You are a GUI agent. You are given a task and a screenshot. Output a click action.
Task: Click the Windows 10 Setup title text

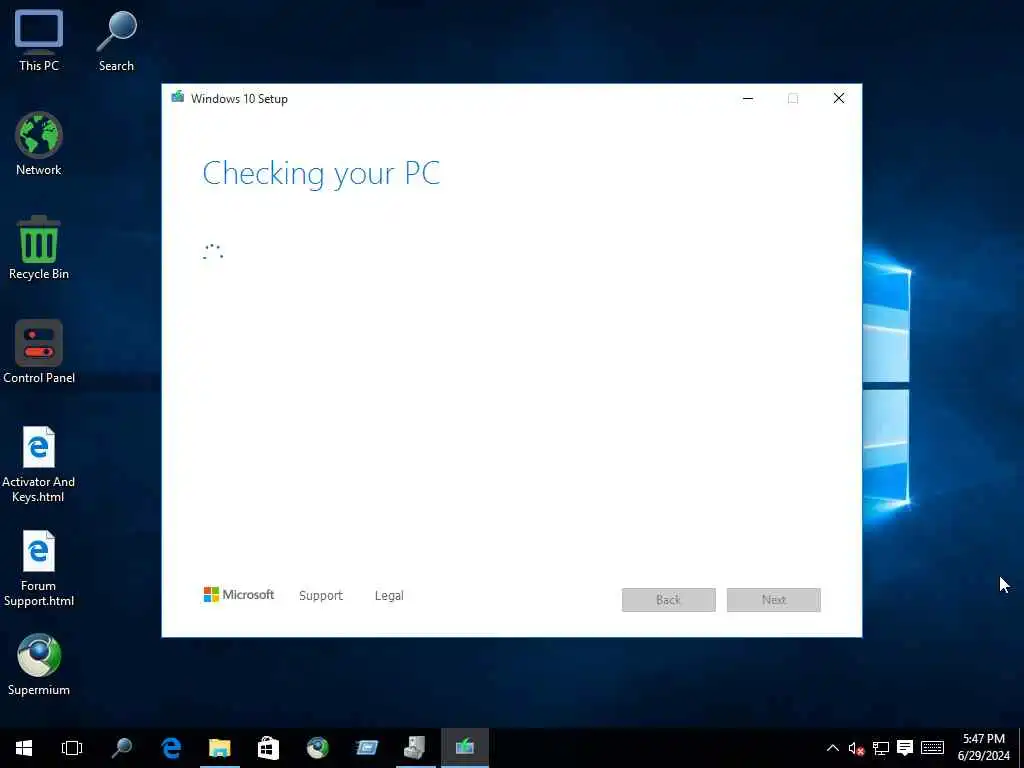tap(239, 99)
